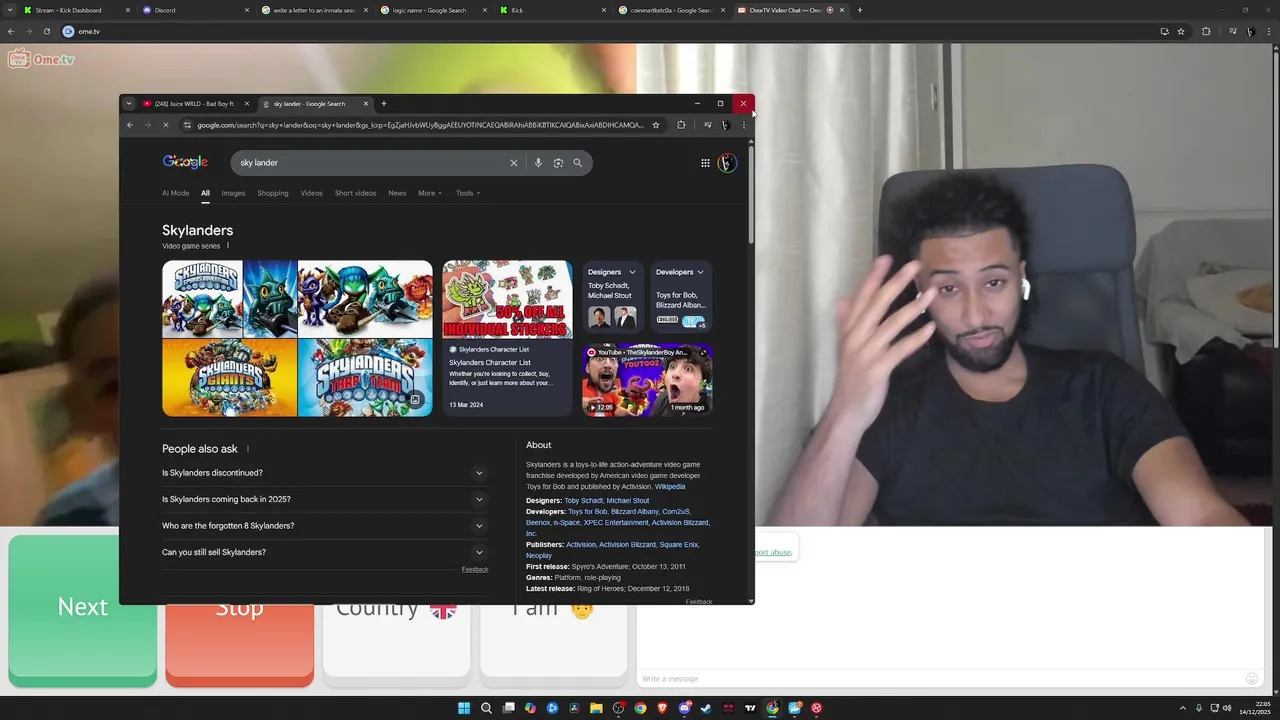Go back in the inner Google window
The image size is (1280, 720).
(x=130, y=125)
